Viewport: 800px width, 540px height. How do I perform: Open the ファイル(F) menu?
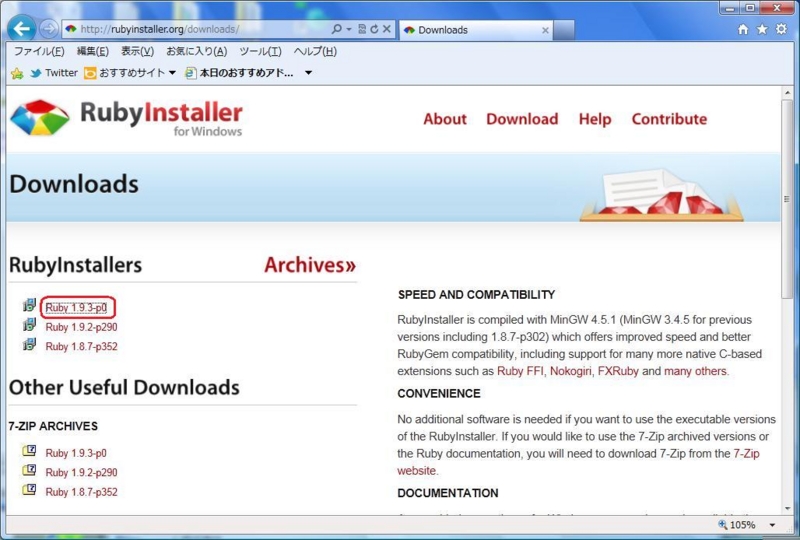pyautogui.click(x=39, y=51)
